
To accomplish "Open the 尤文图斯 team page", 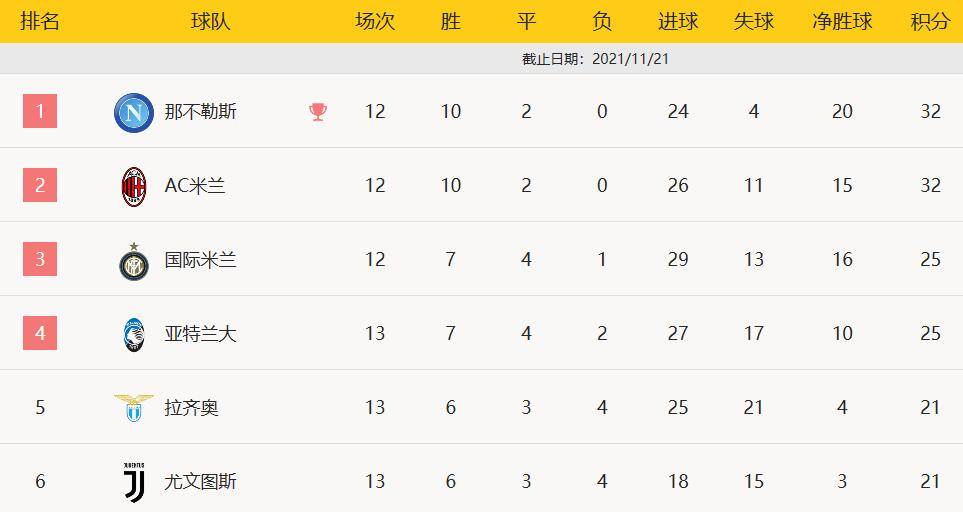I will click(200, 482).
